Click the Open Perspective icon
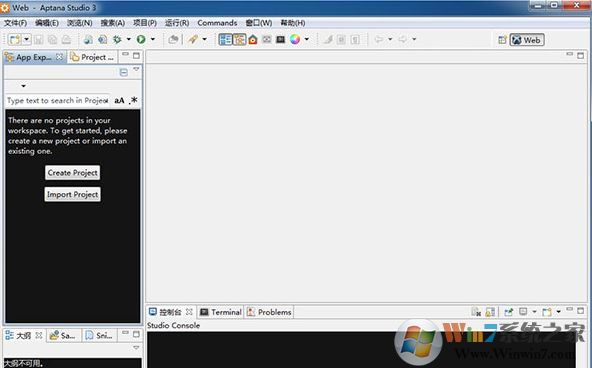Screen dimensions: 592x368 tap(502, 40)
